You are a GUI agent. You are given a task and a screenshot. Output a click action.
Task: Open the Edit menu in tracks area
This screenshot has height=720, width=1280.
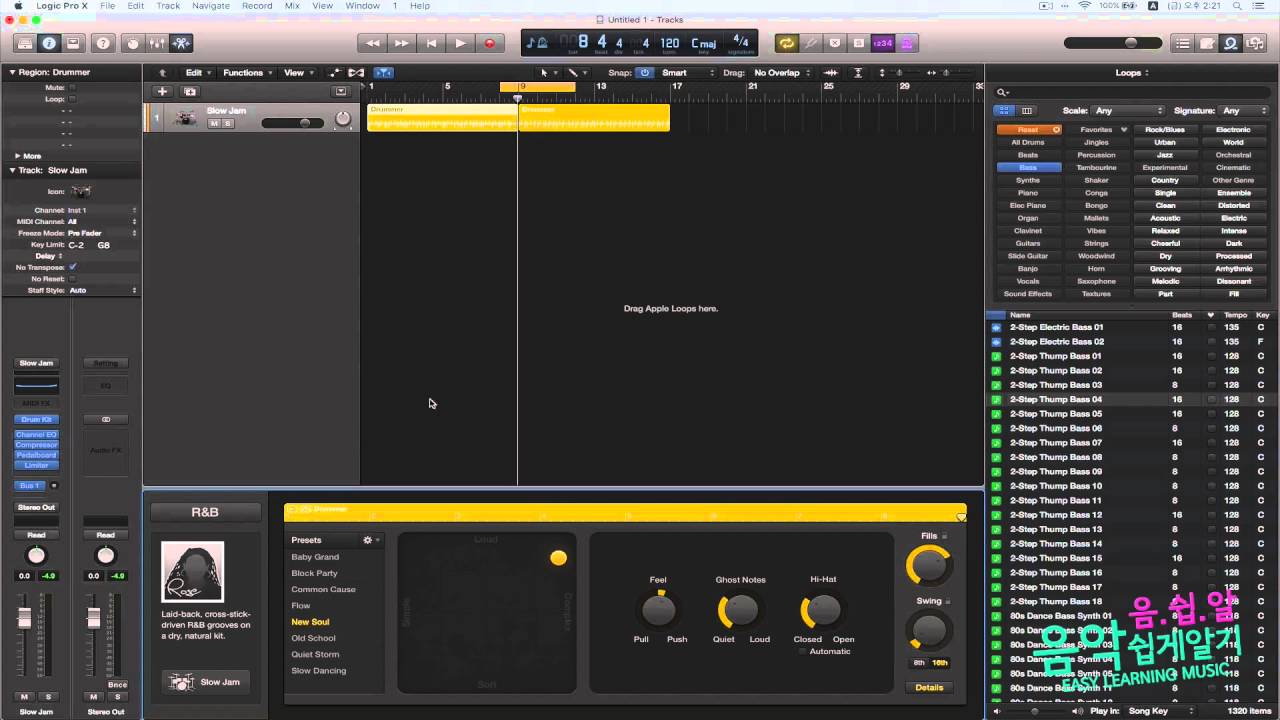pos(196,73)
